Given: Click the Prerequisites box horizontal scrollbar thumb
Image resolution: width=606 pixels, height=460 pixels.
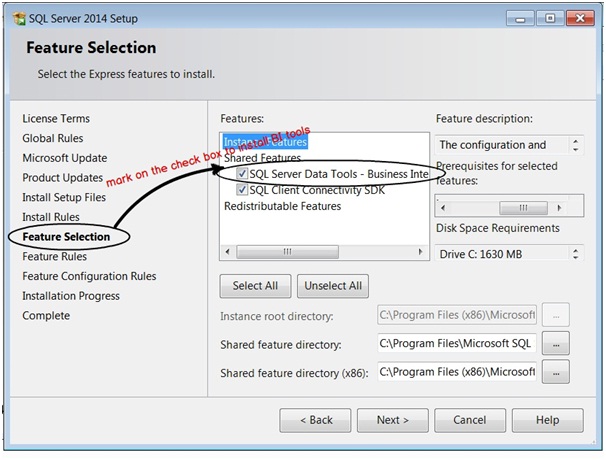Looking at the screenshot, I should click(x=523, y=208).
